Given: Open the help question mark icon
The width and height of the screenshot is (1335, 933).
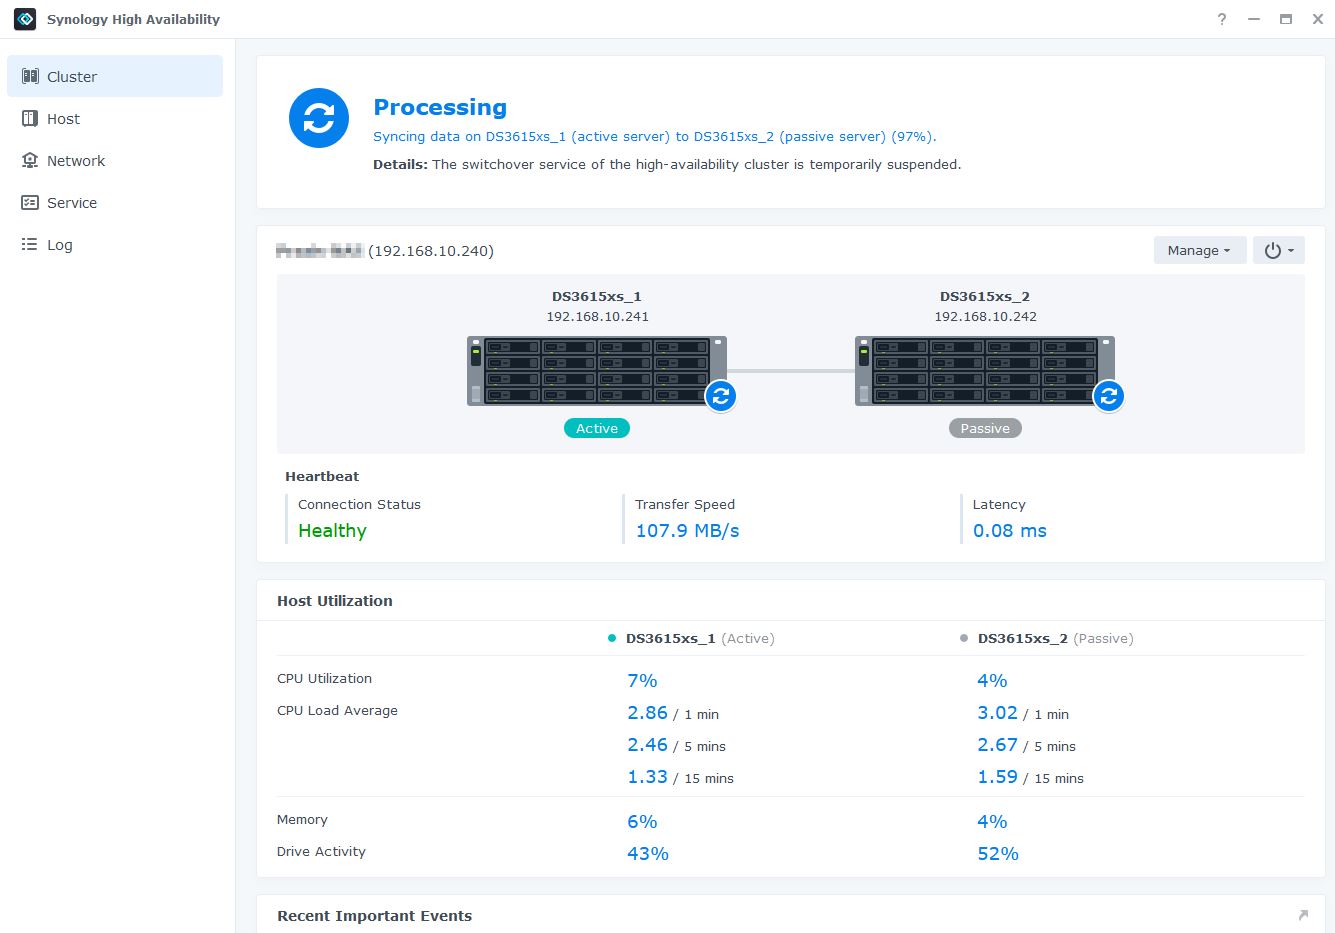Looking at the screenshot, I should click(x=1222, y=19).
